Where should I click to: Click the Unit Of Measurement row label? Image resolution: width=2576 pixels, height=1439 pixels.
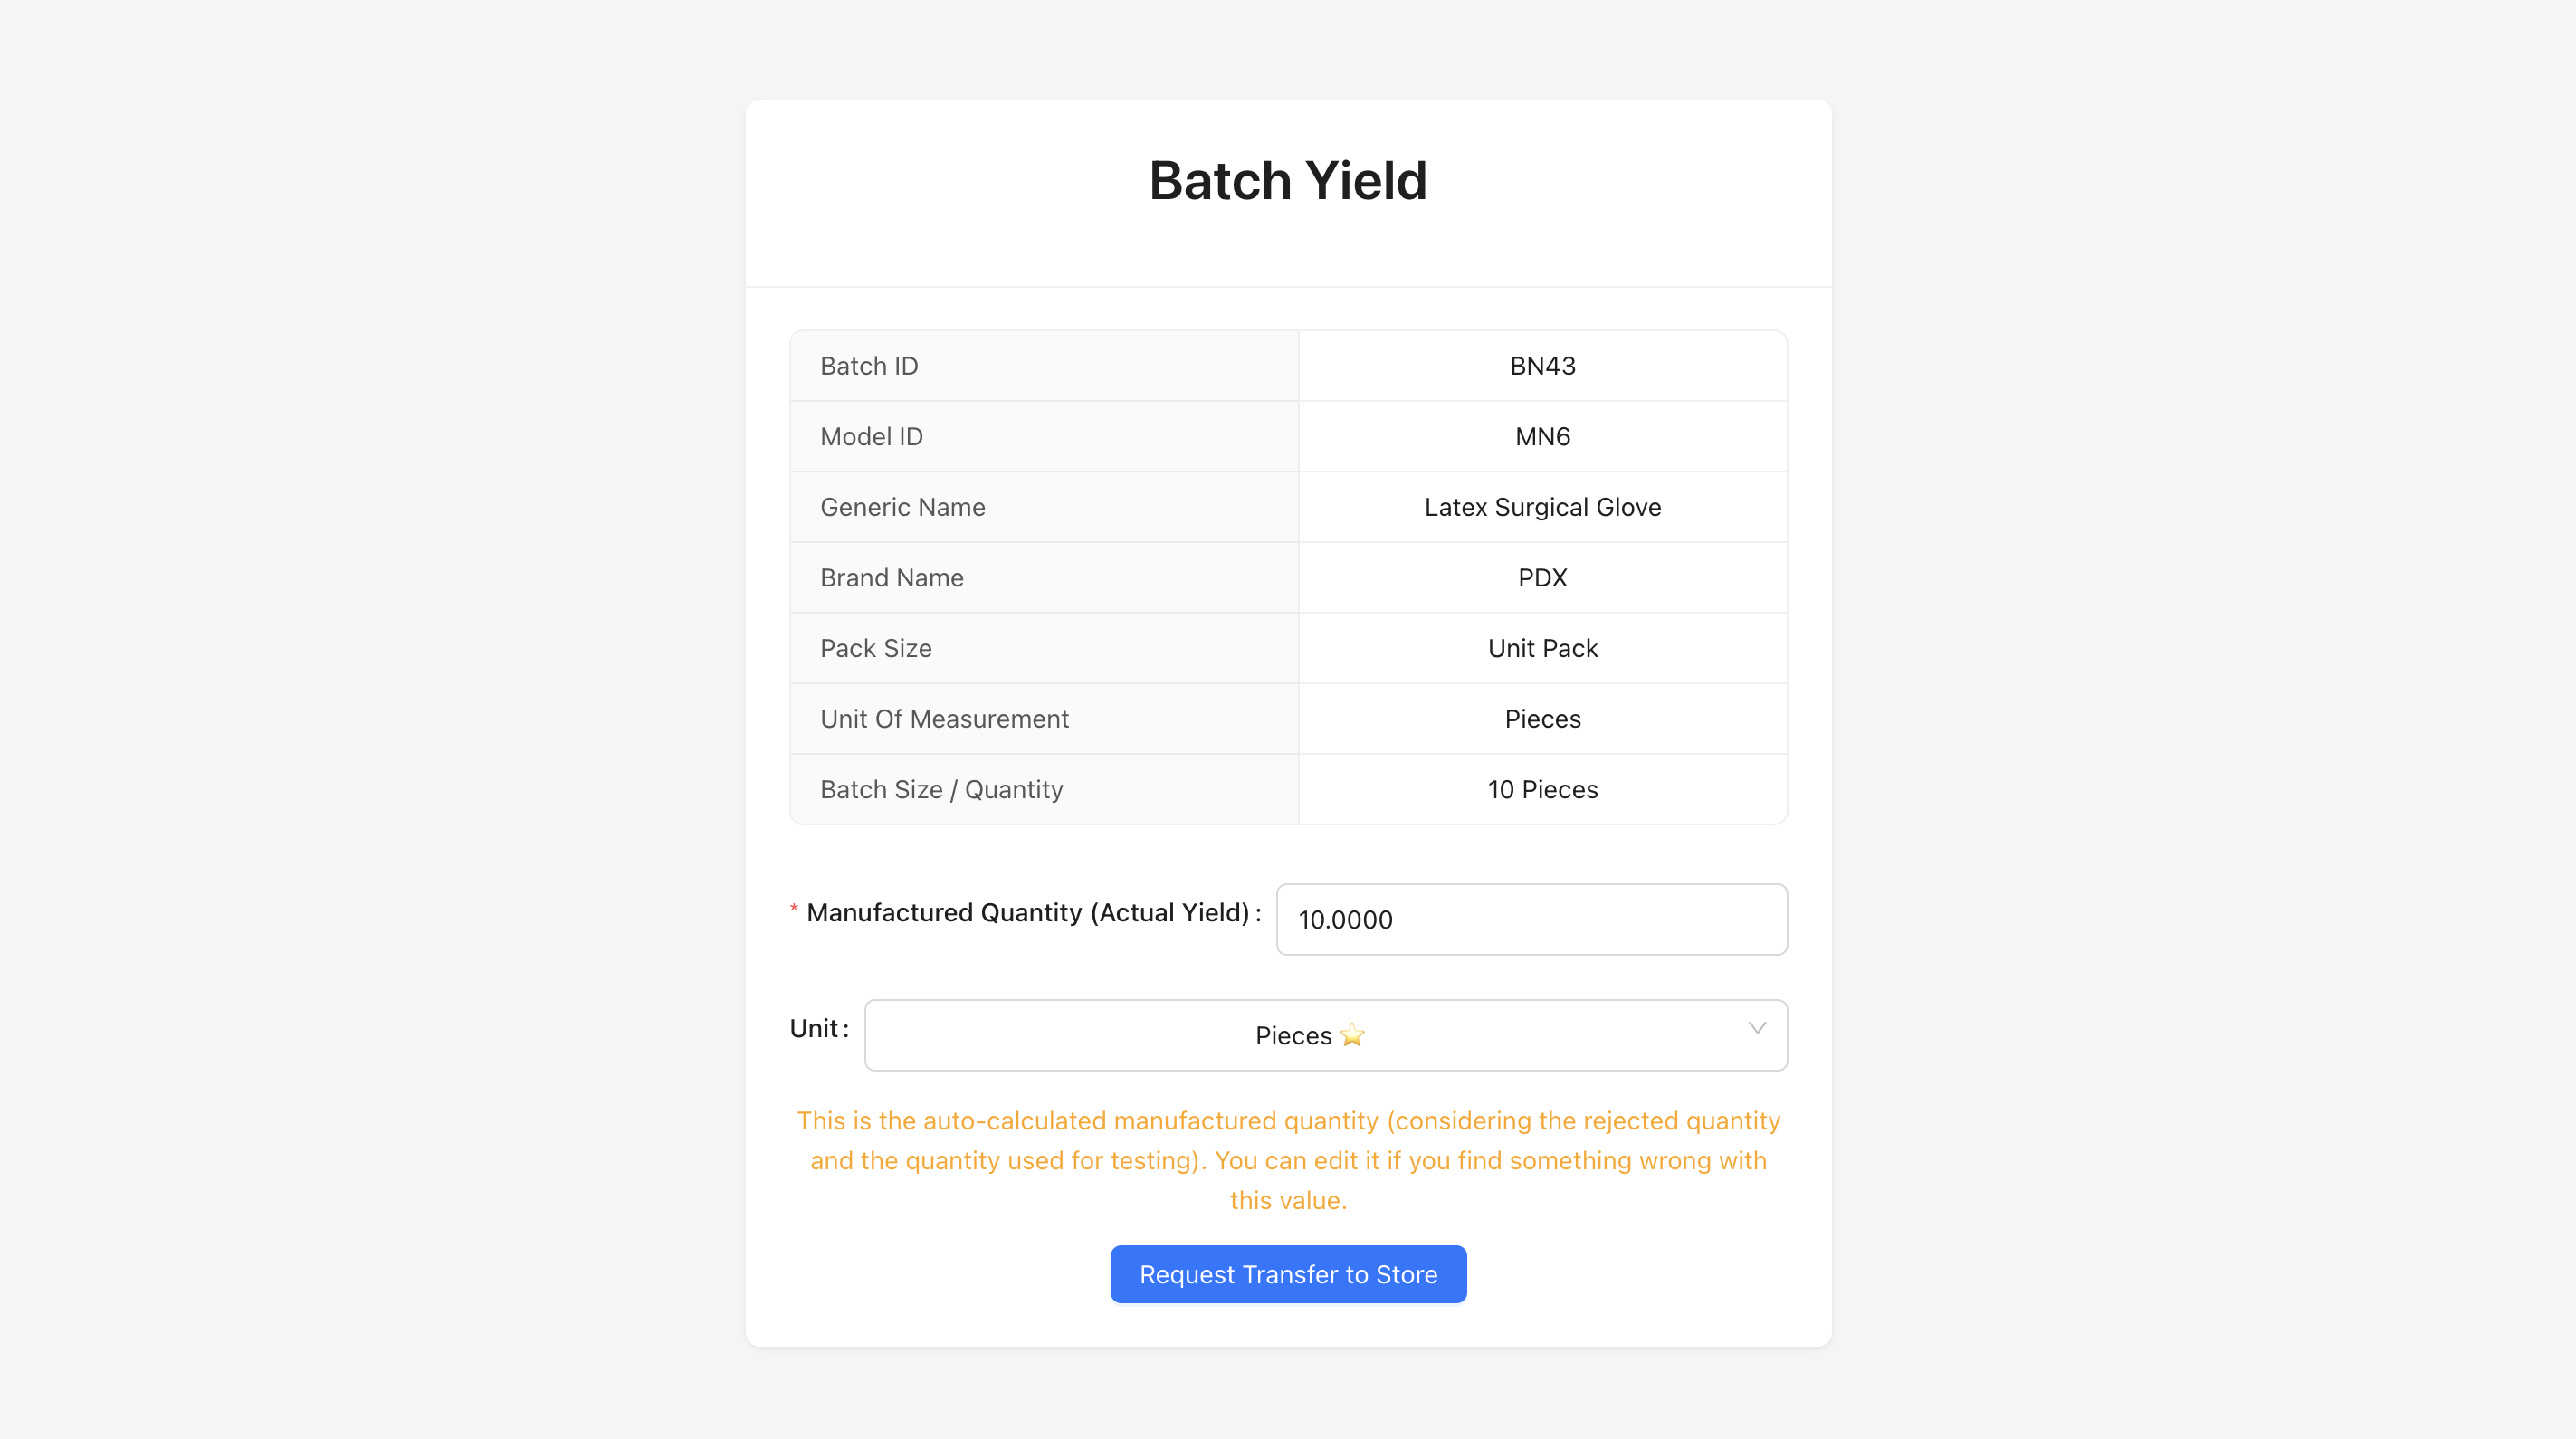coord(944,718)
